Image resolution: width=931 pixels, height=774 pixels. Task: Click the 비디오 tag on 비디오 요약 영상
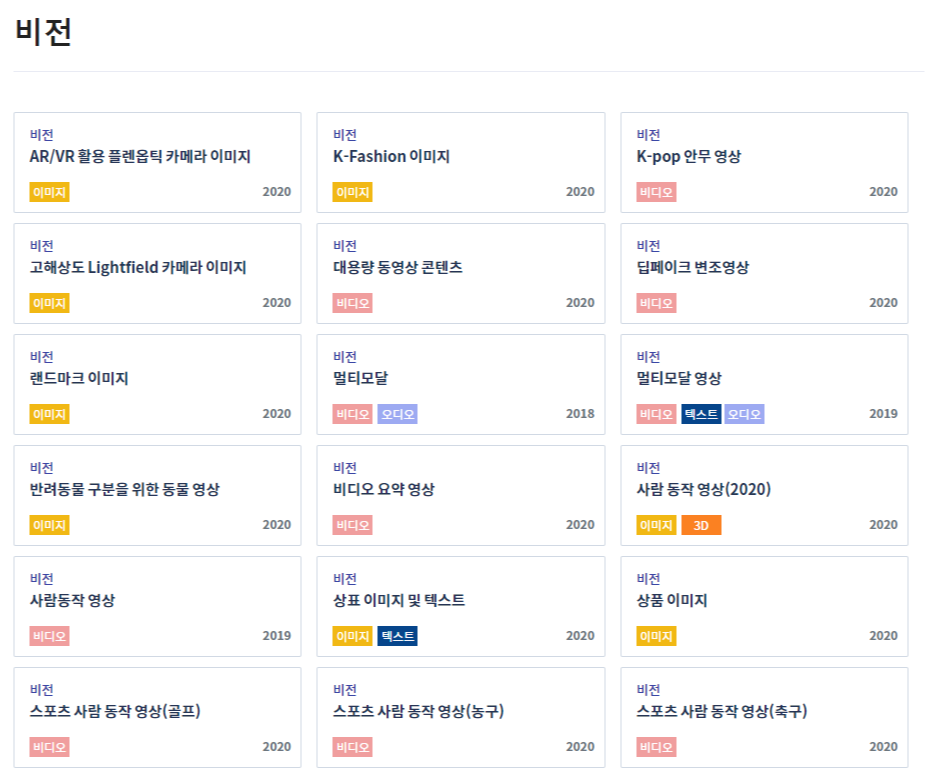(353, 525)
